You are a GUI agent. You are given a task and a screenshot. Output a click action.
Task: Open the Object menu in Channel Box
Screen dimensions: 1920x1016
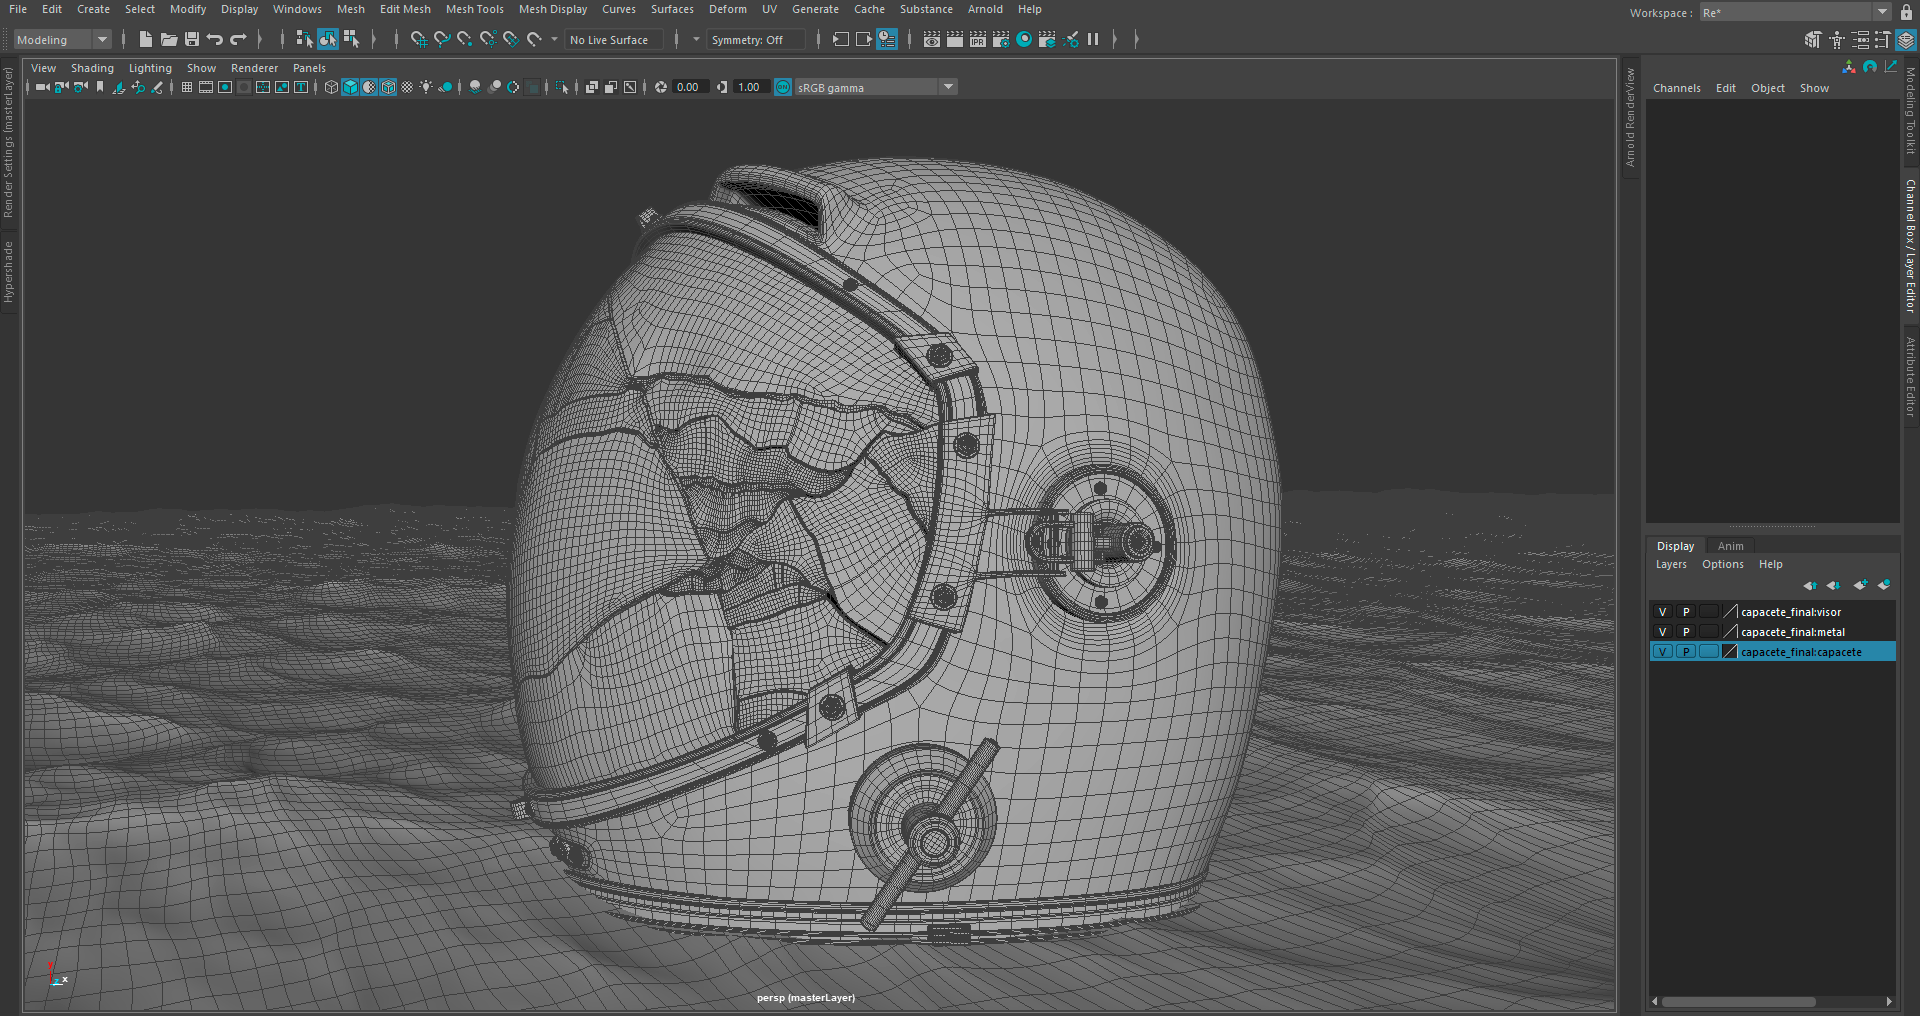(1767, 88)
